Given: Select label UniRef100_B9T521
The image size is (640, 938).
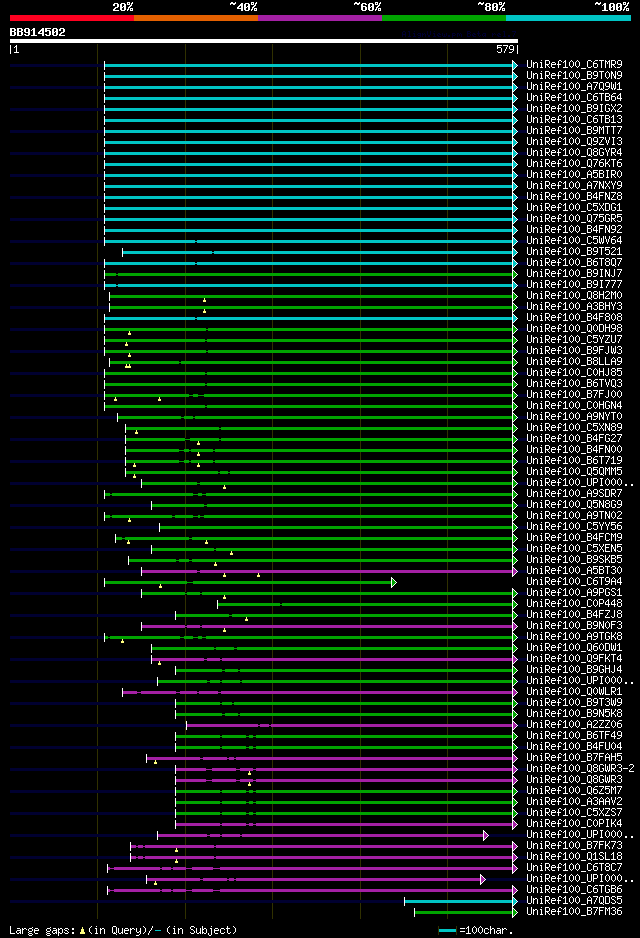Looking at the screenshot, I should [x=574, y=251].
